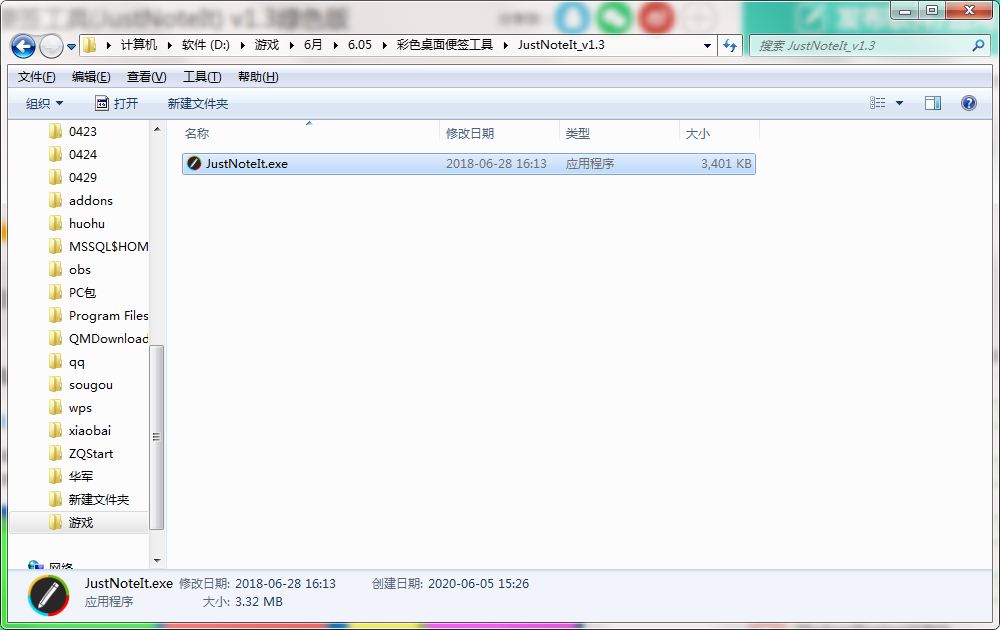Viewport: 1000px width, 630px height.
Task: Click 游戏 segment in the address path
Action: click(x=267, y=45)
